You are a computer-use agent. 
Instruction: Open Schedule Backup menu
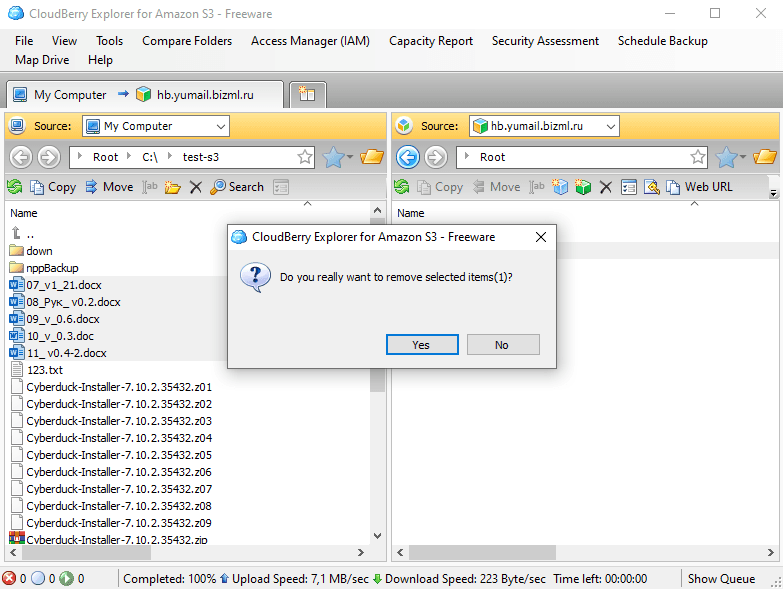(x=662, y=41)
